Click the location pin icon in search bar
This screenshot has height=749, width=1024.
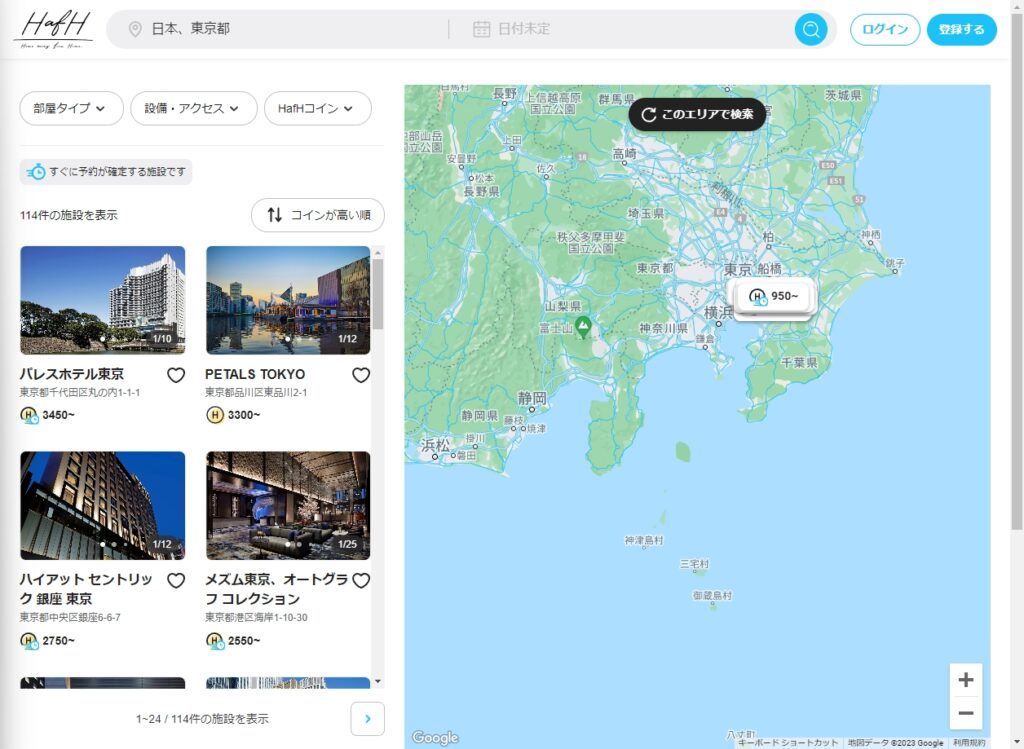[135, 29]
